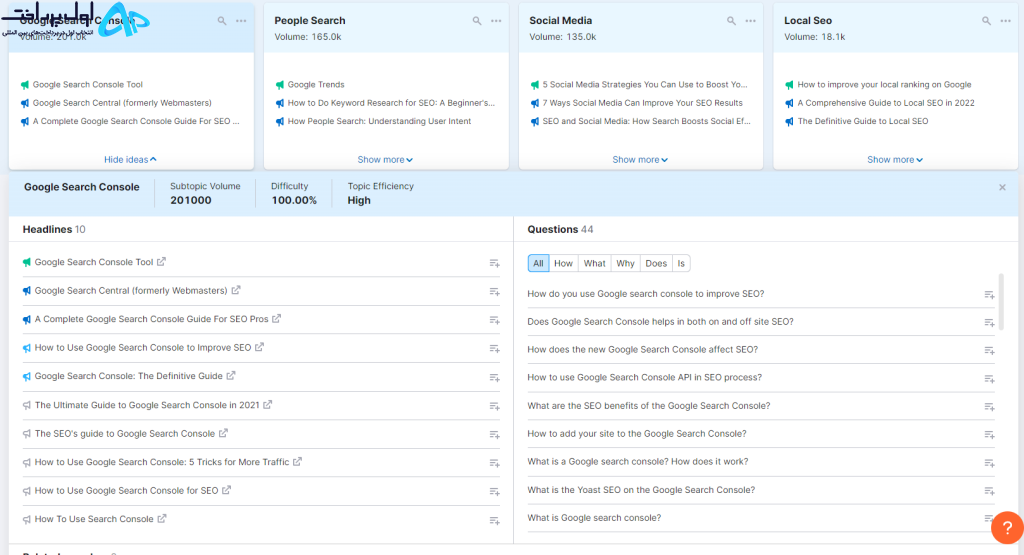The image size is (1024, 555).
Task: Open more options for Google Search Console card
Action: tap(242, 21)
